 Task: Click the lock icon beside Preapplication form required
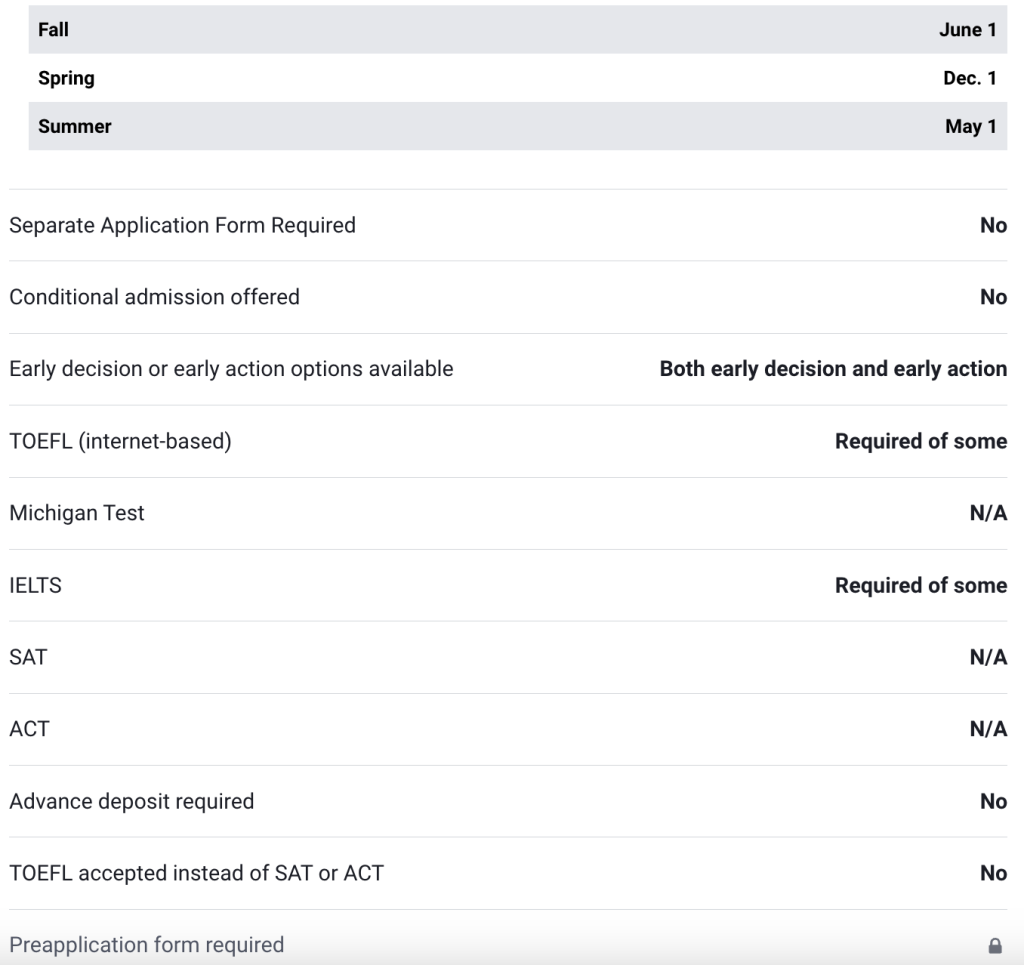tap(994, 945)
